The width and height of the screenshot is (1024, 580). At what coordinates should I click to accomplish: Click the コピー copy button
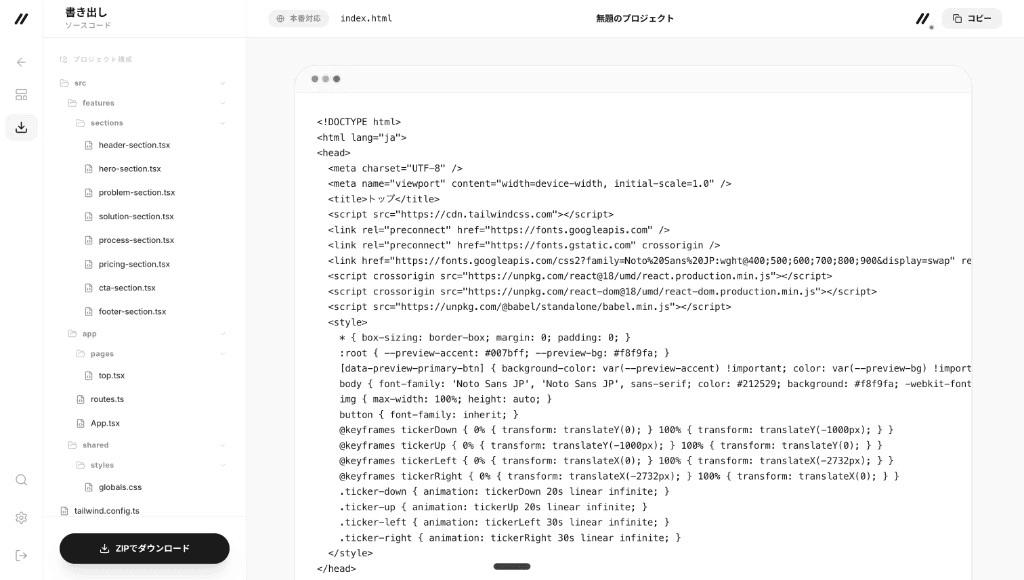(x=972, y=18)
